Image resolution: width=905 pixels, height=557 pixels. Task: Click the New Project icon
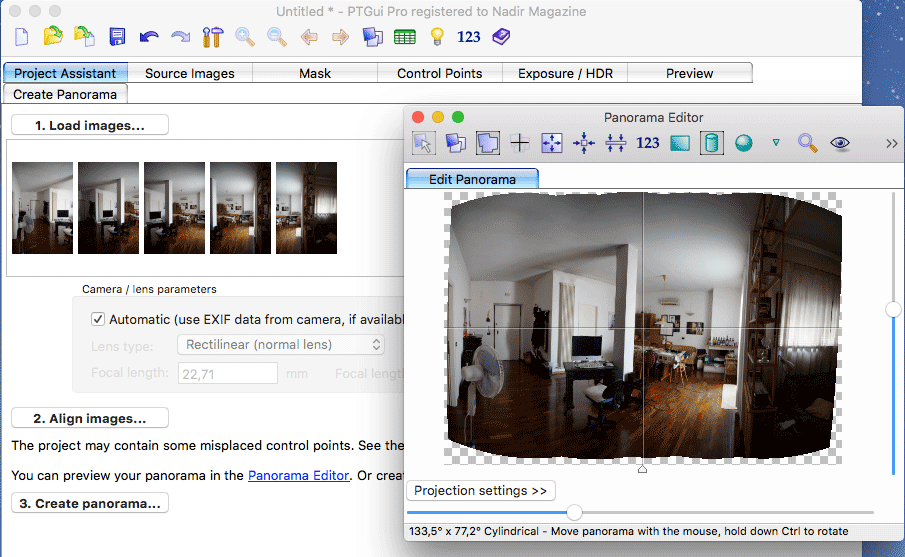click(21, 37)
